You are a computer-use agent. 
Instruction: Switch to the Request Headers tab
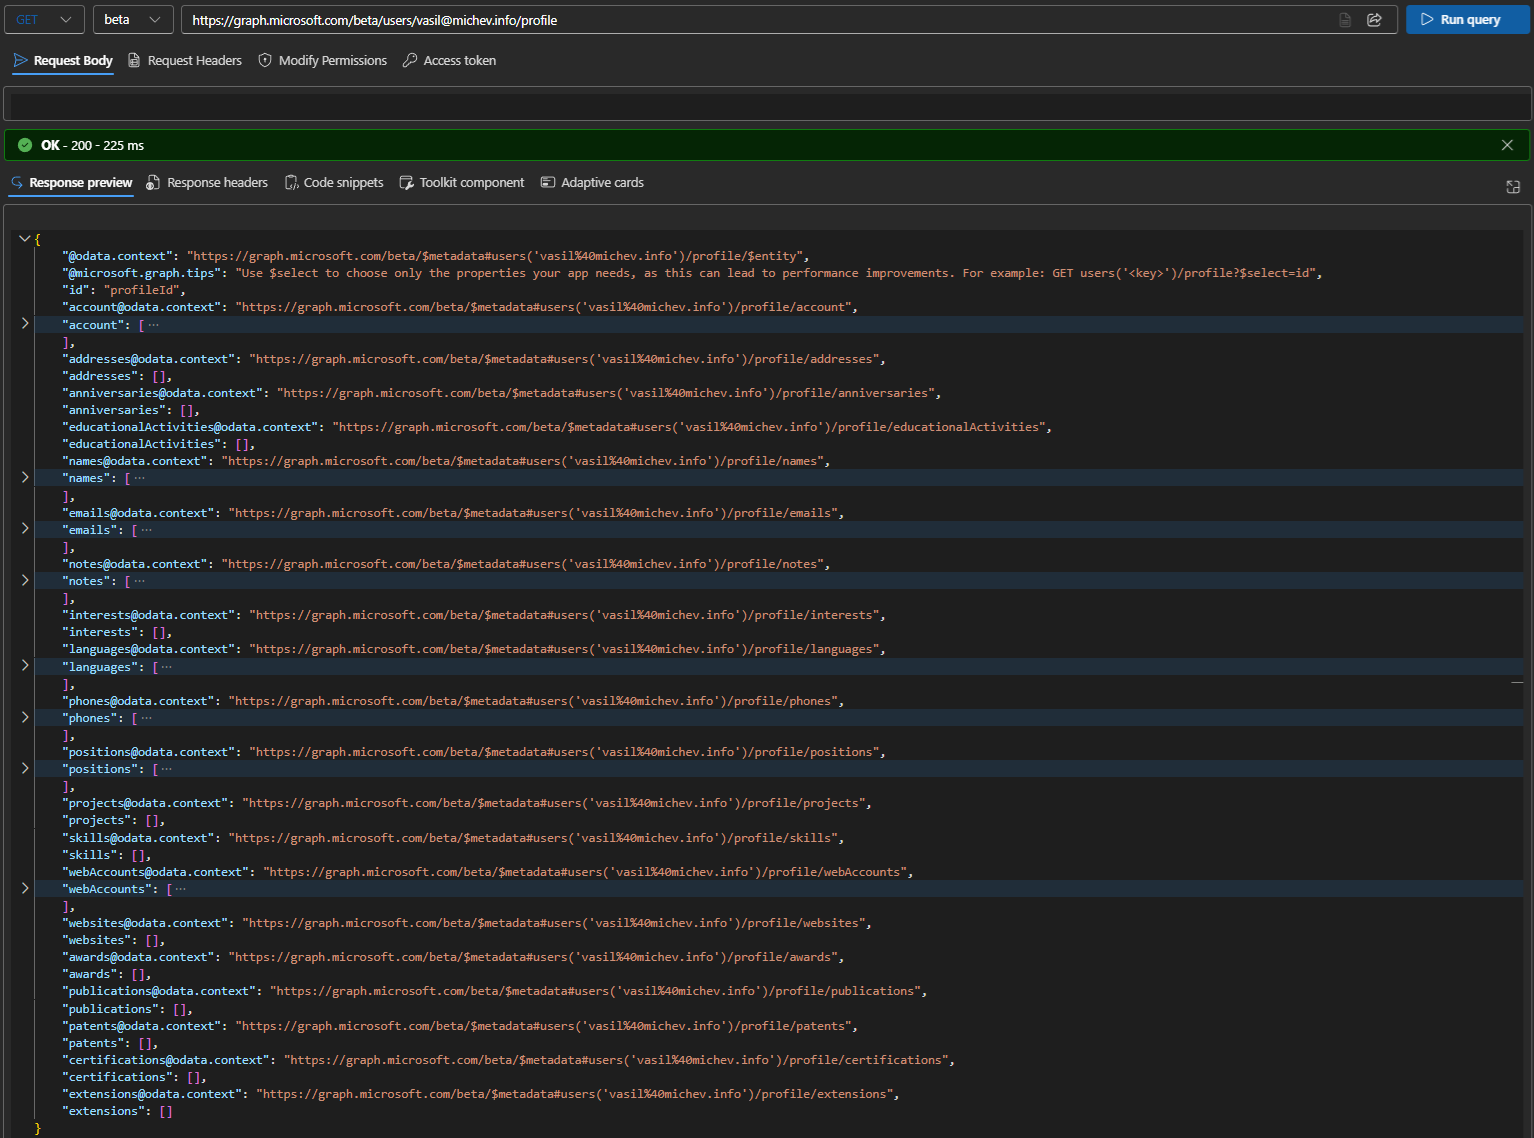(184, 60)
